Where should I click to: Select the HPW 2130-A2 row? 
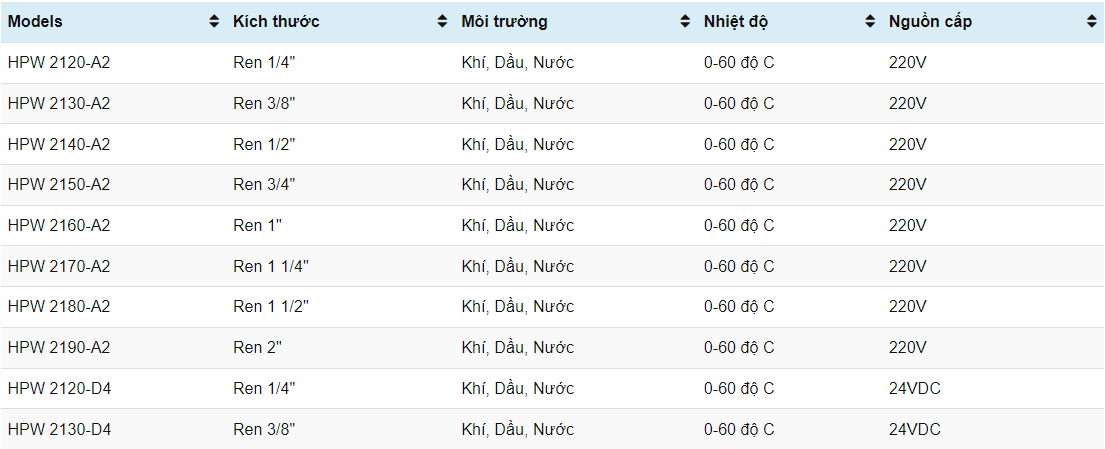59,104
